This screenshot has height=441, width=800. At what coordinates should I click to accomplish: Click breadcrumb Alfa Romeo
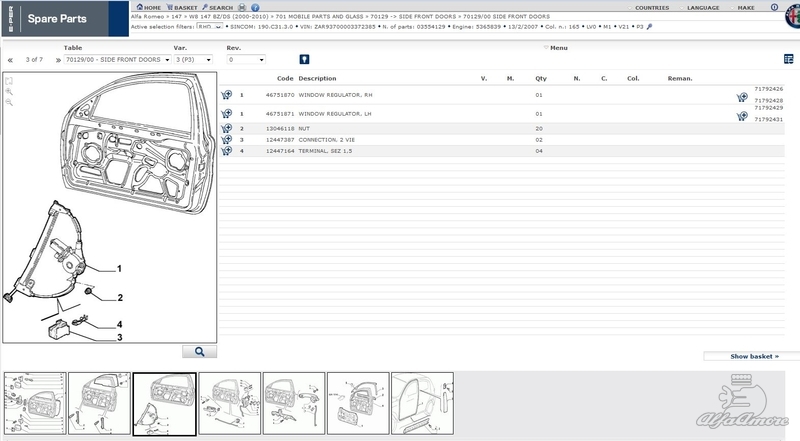click(147, 16)
